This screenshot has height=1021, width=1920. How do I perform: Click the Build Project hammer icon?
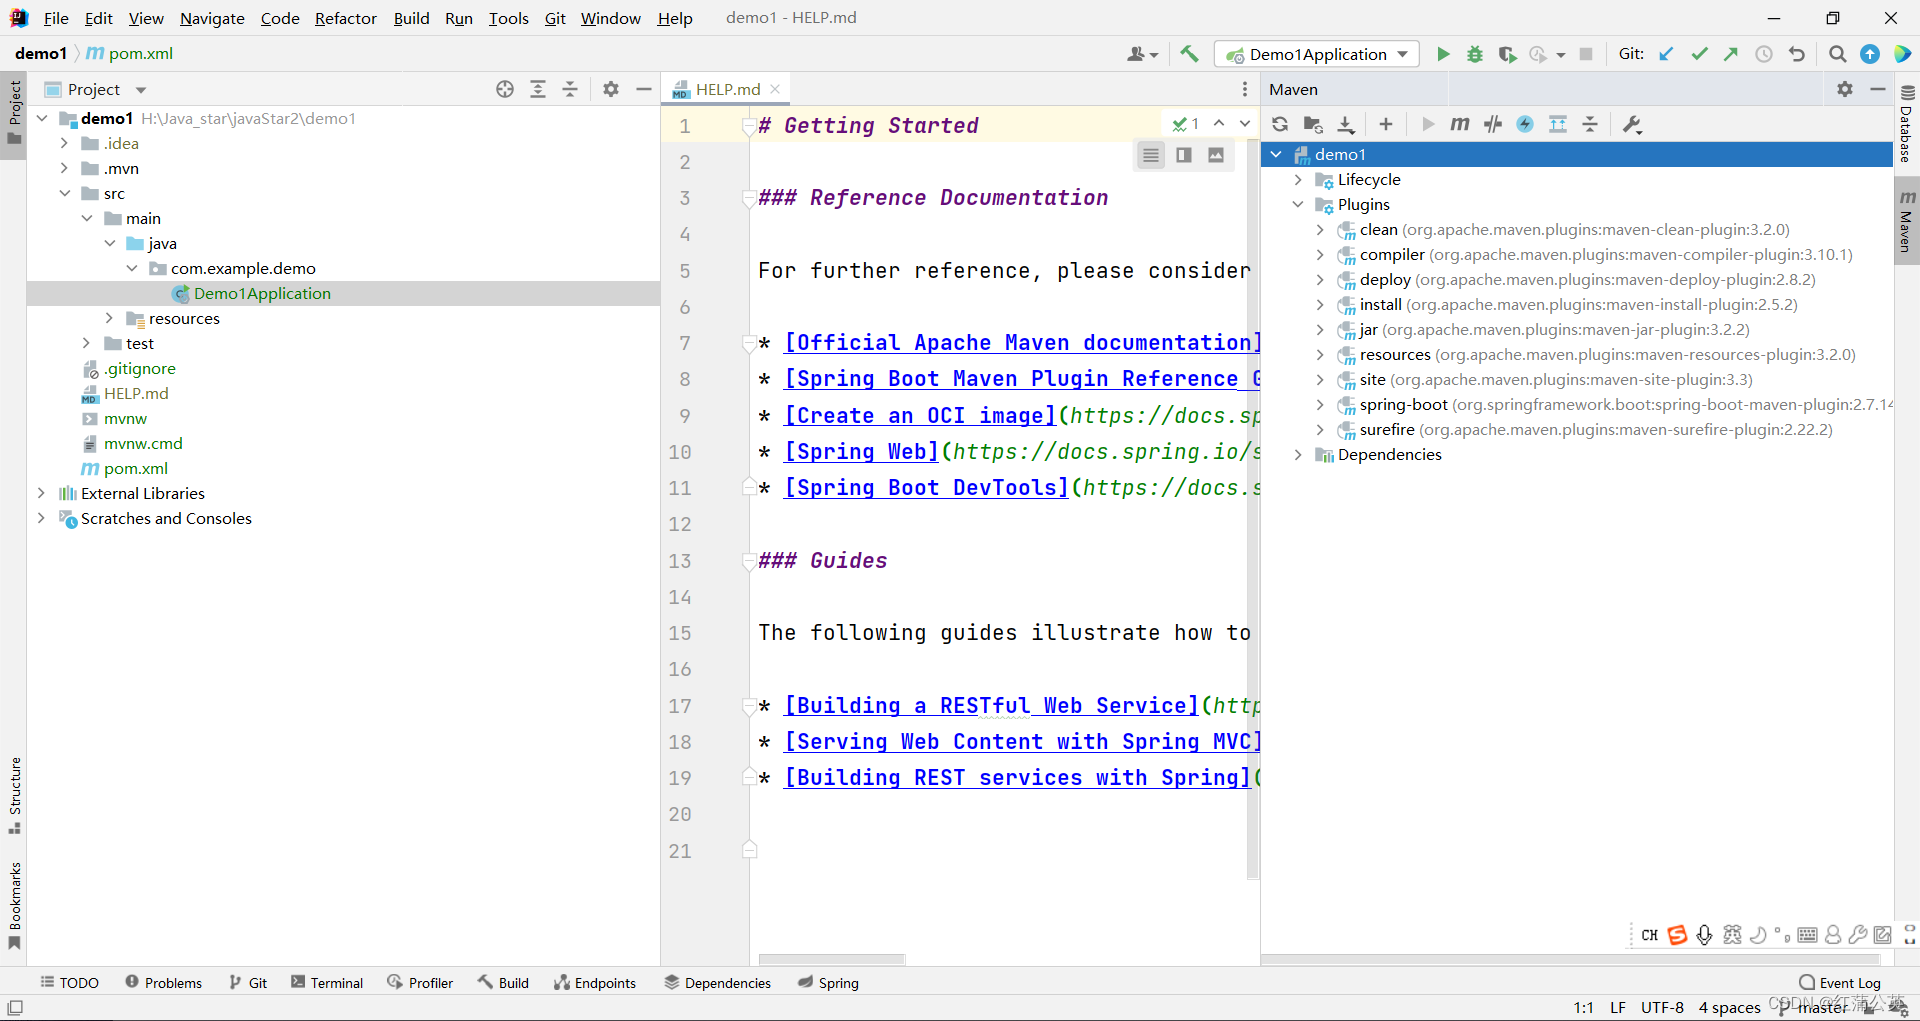point(1189,54)
